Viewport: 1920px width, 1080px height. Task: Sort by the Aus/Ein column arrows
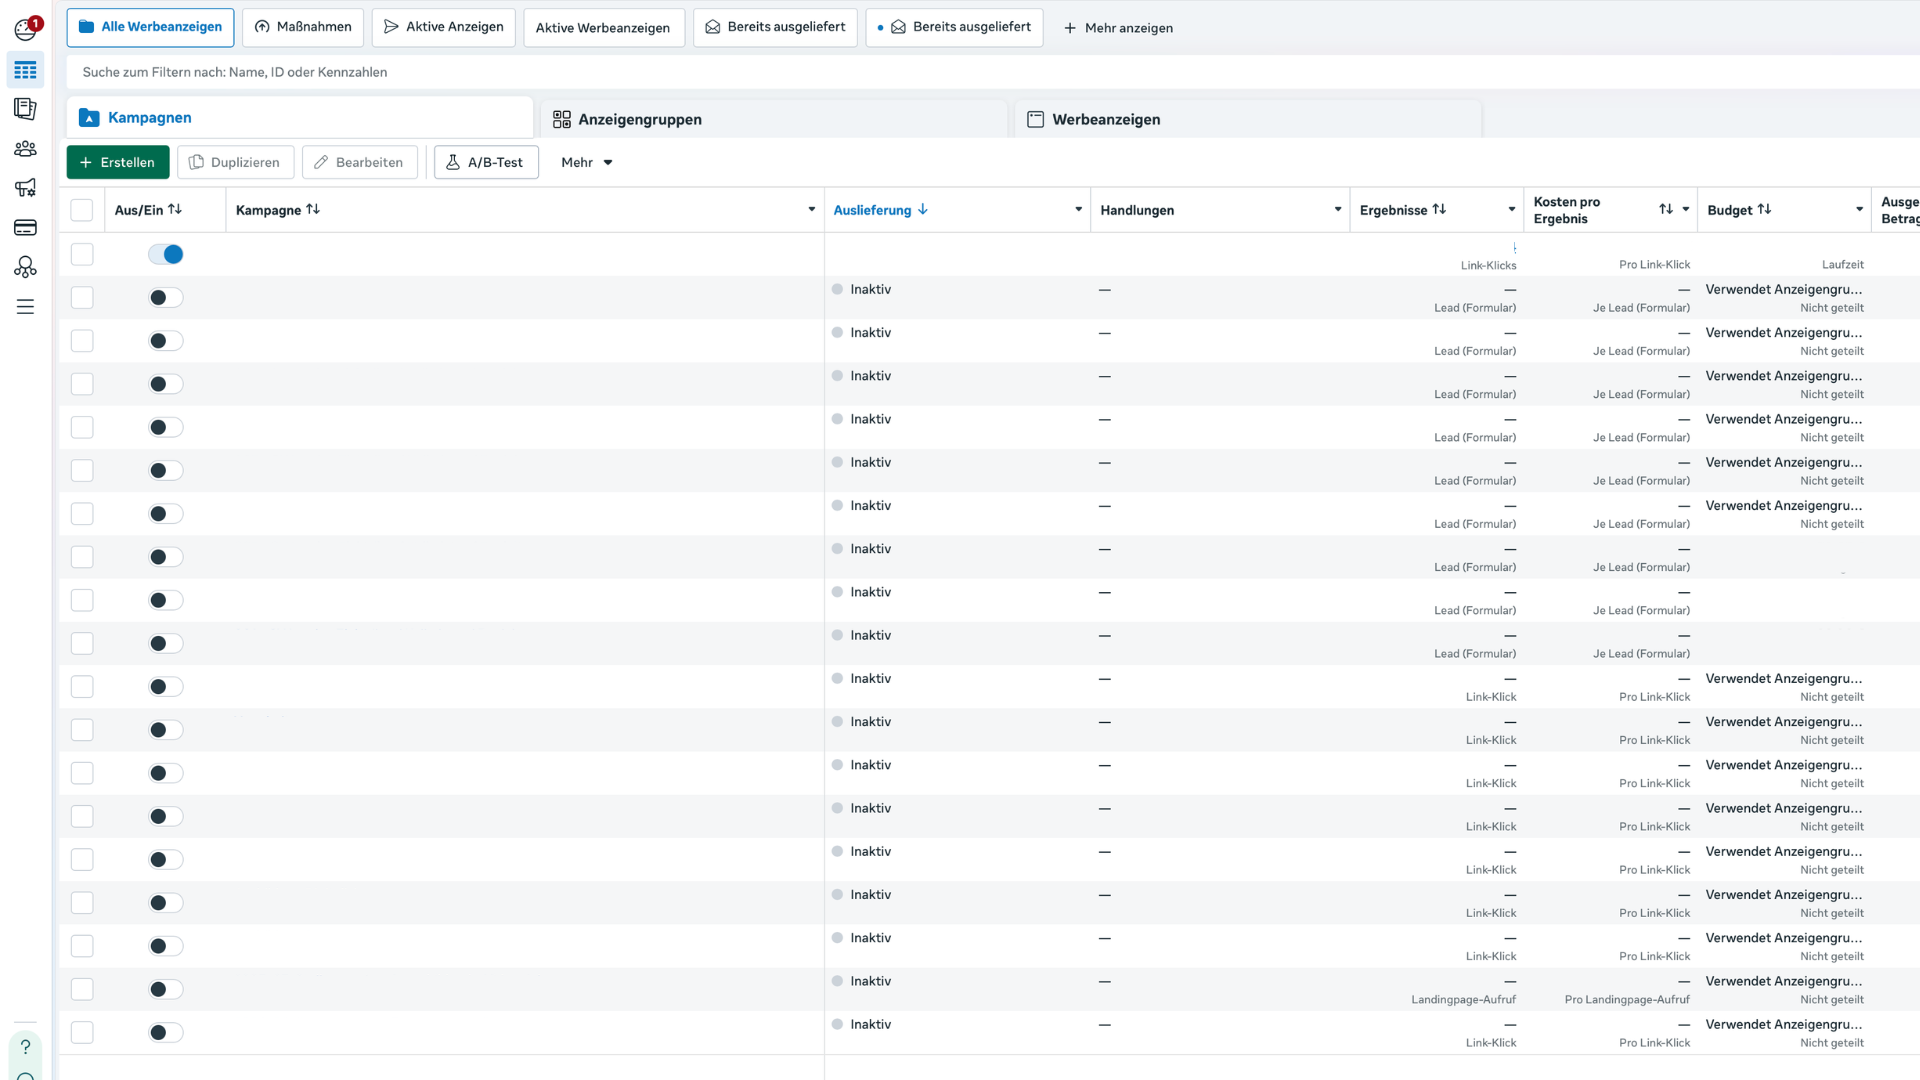pyautogui.click(x=175, y=209)
